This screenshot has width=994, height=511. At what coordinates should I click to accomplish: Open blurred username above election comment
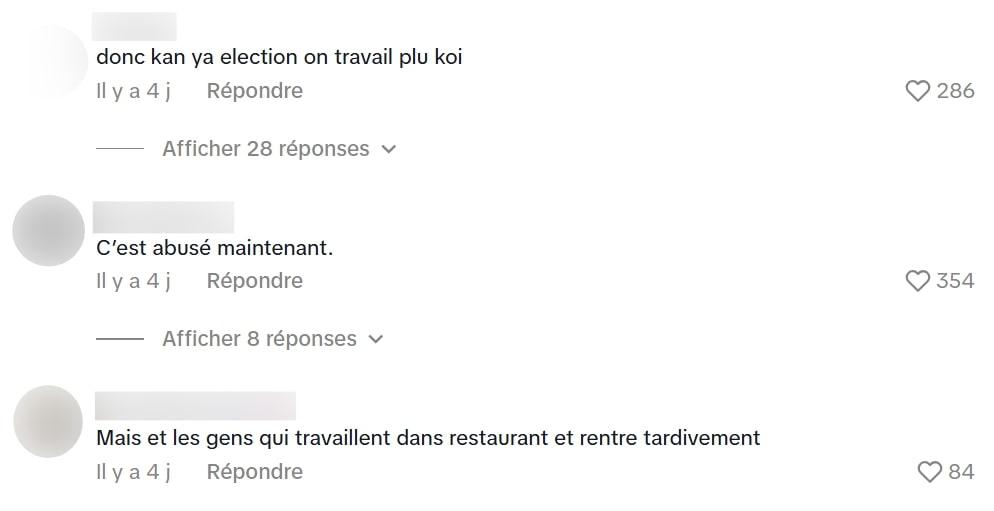[x=134, y=27]
